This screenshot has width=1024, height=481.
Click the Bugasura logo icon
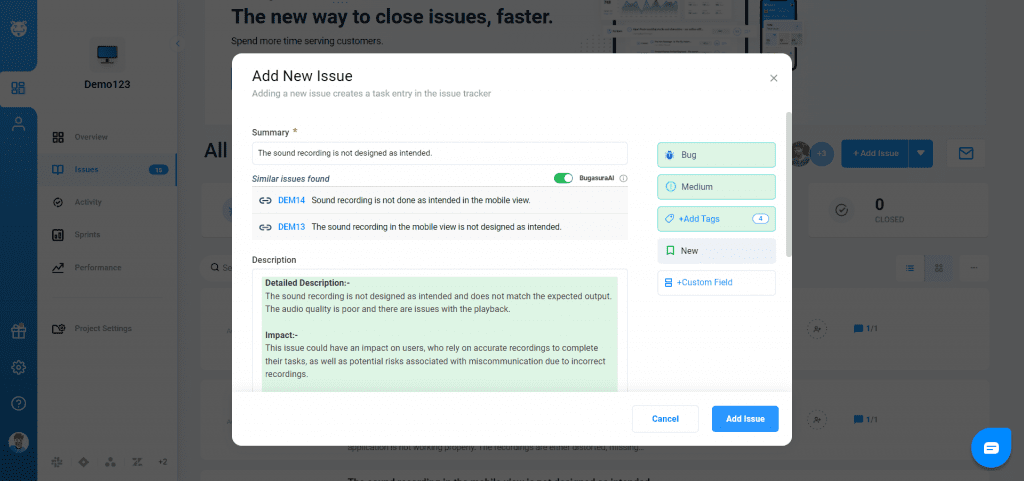18,29
